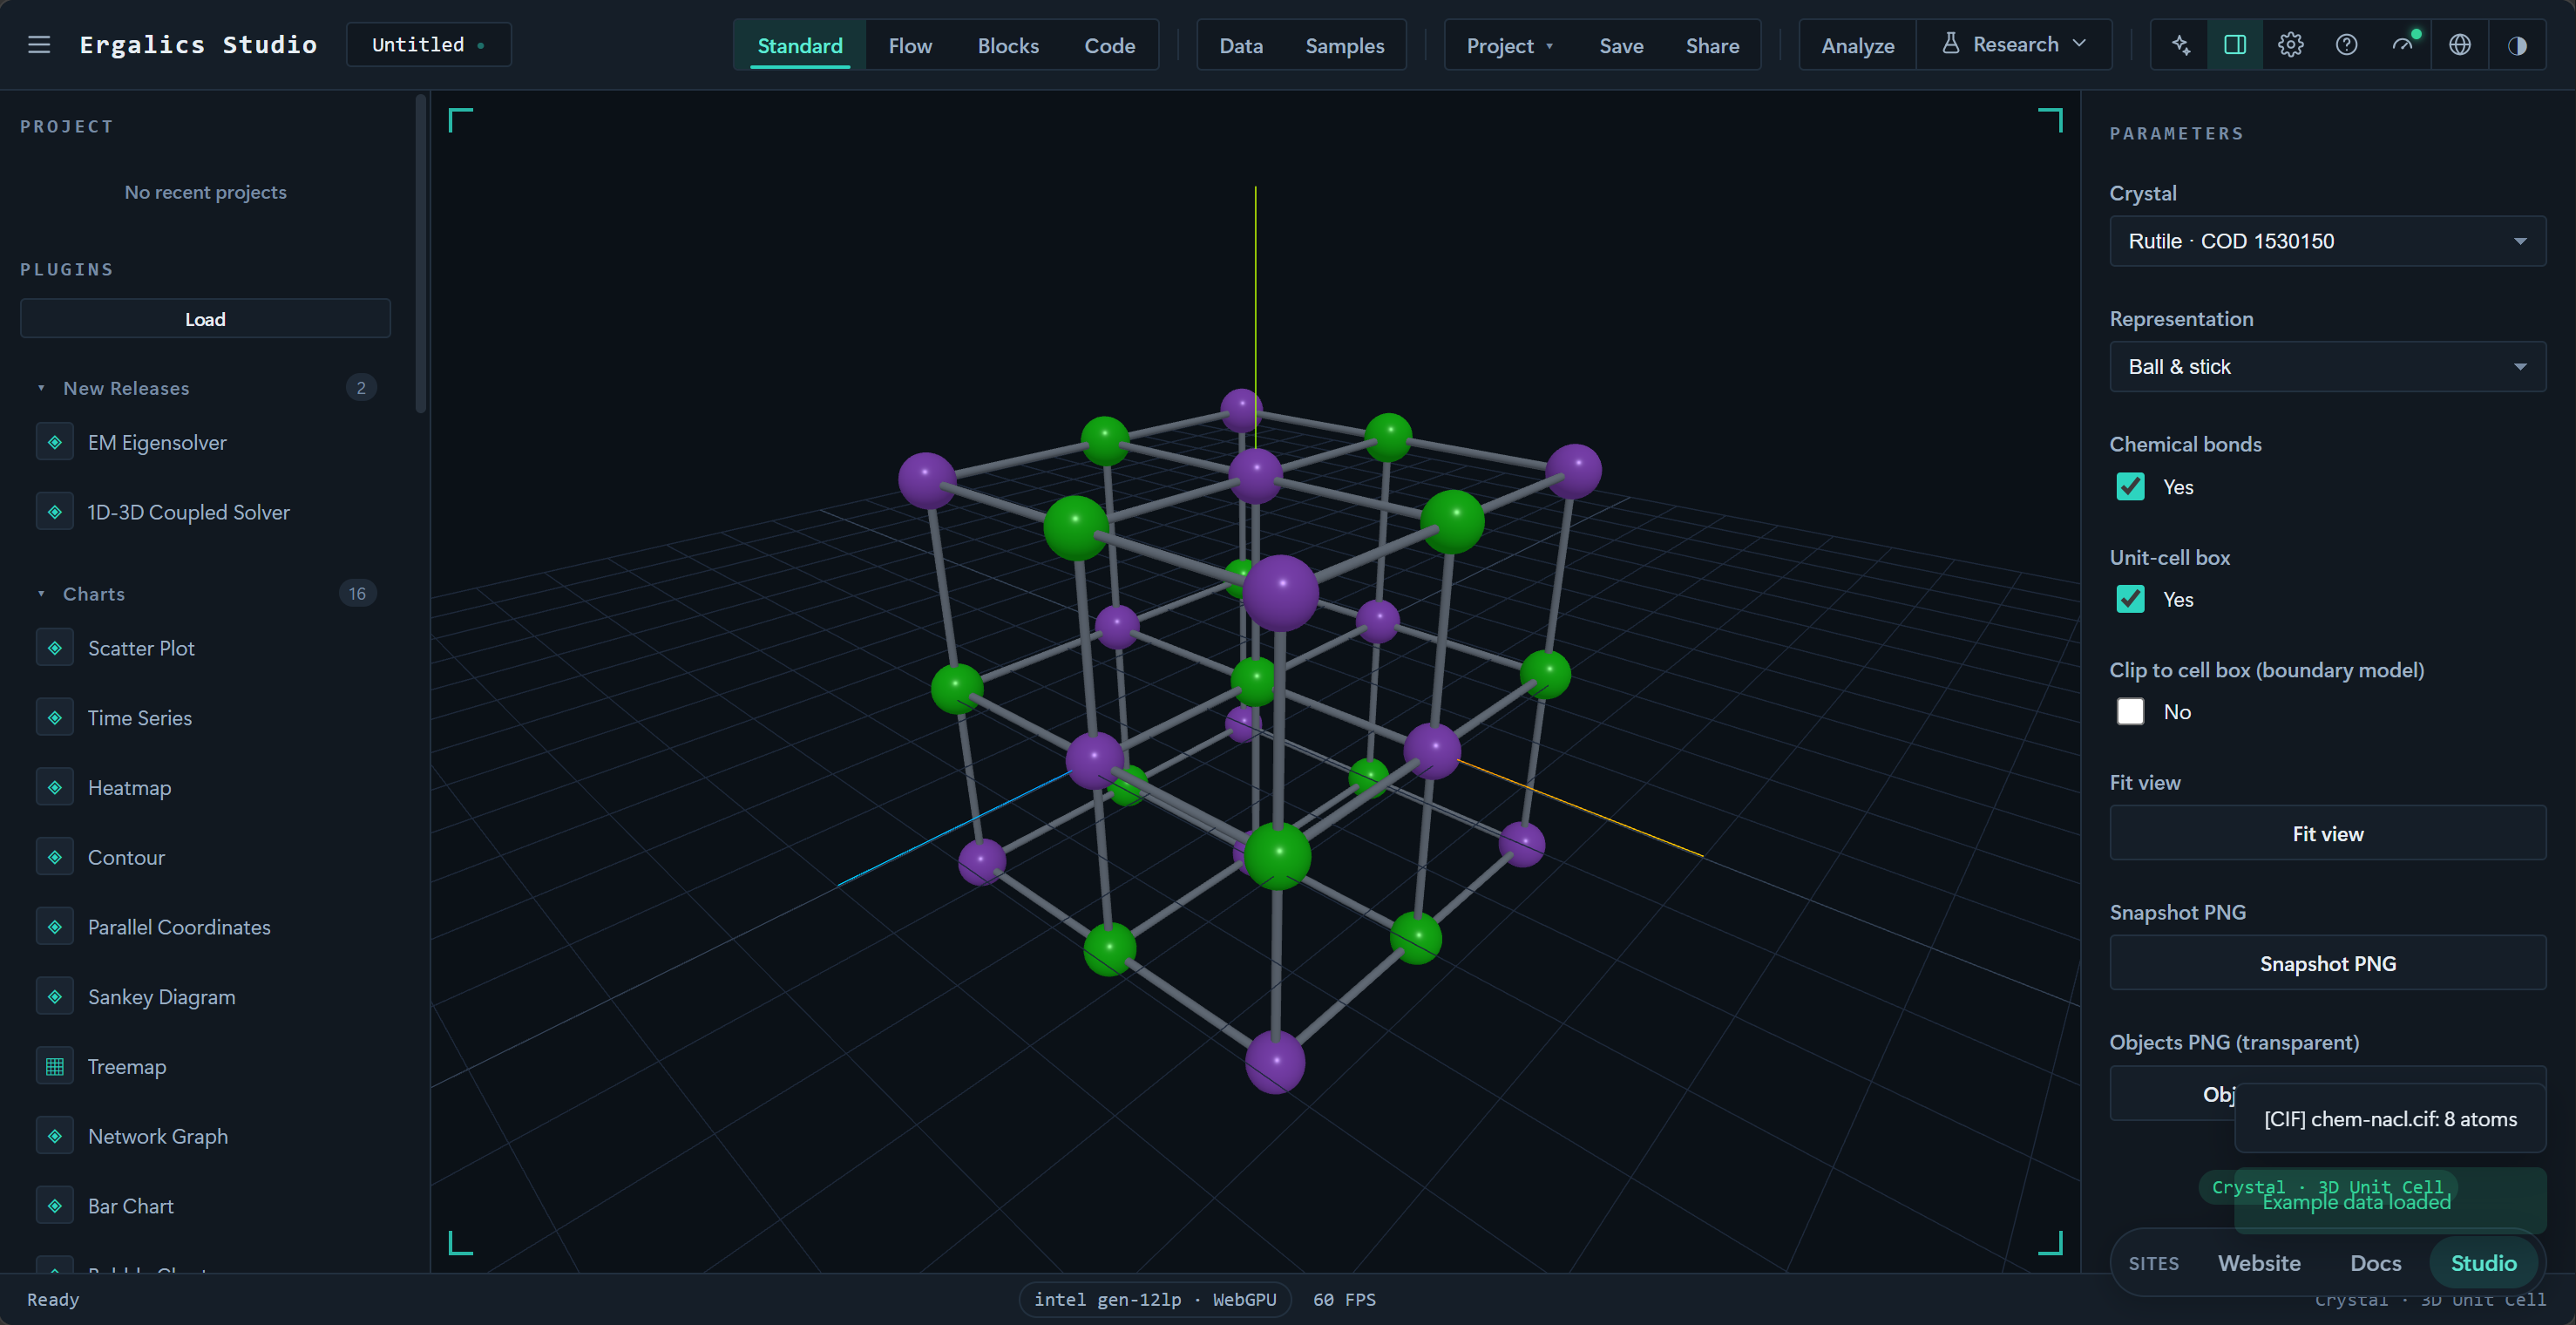The height and width of the screenshot is (1325, 2576).
Task: Switch to the Flow tab
Action: (910, 46)
